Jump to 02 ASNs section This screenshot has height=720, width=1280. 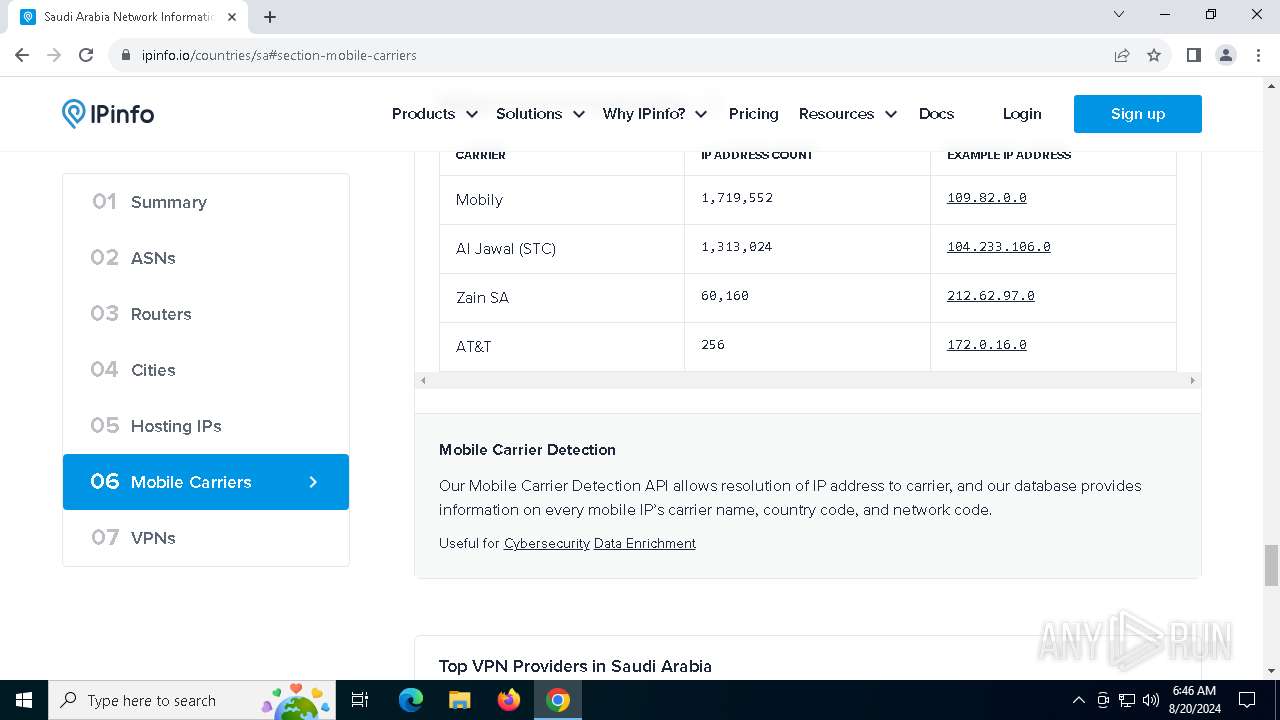click(x=206, y=258)
